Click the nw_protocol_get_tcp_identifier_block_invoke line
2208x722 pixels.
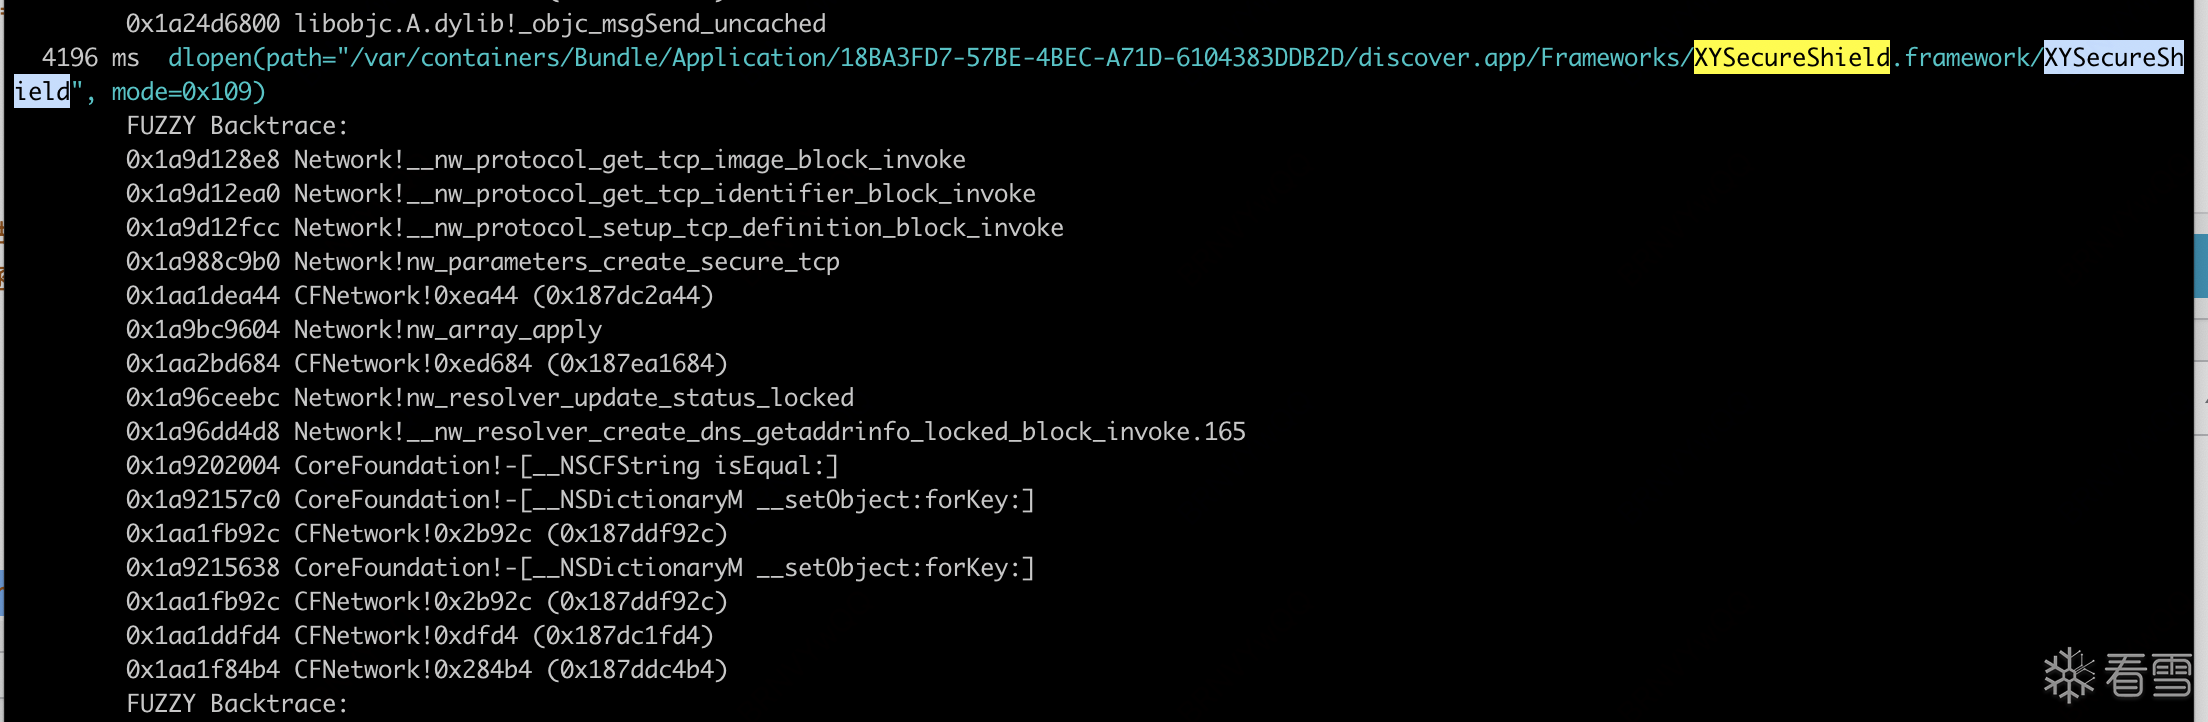(x=580, y=194)
